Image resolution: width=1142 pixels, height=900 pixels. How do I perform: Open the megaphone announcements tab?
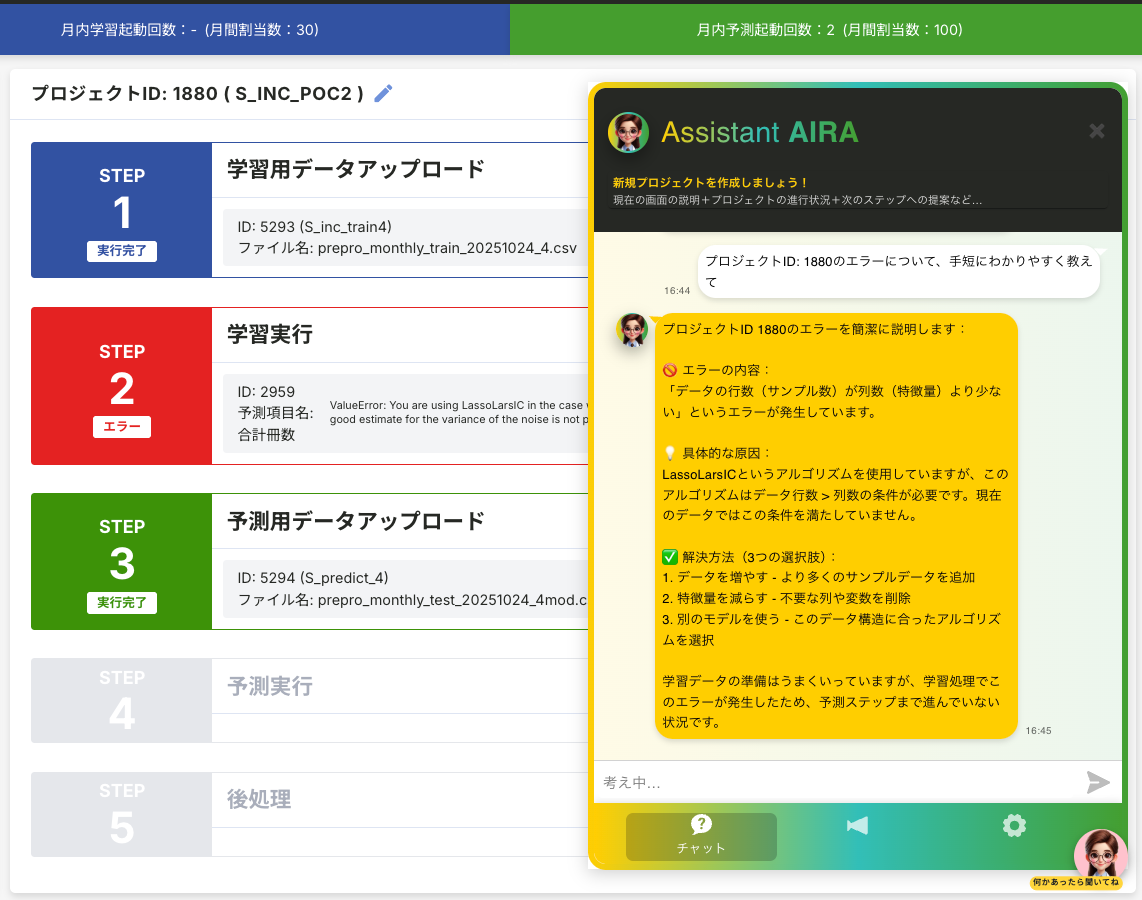857,826
